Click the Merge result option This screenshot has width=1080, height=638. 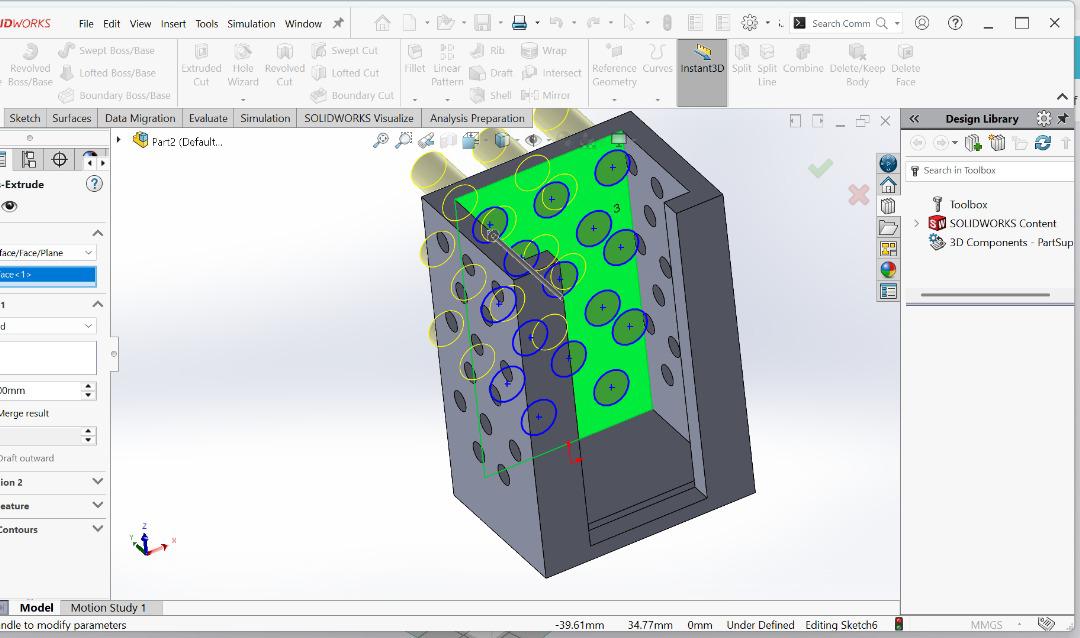click(24, 413)
